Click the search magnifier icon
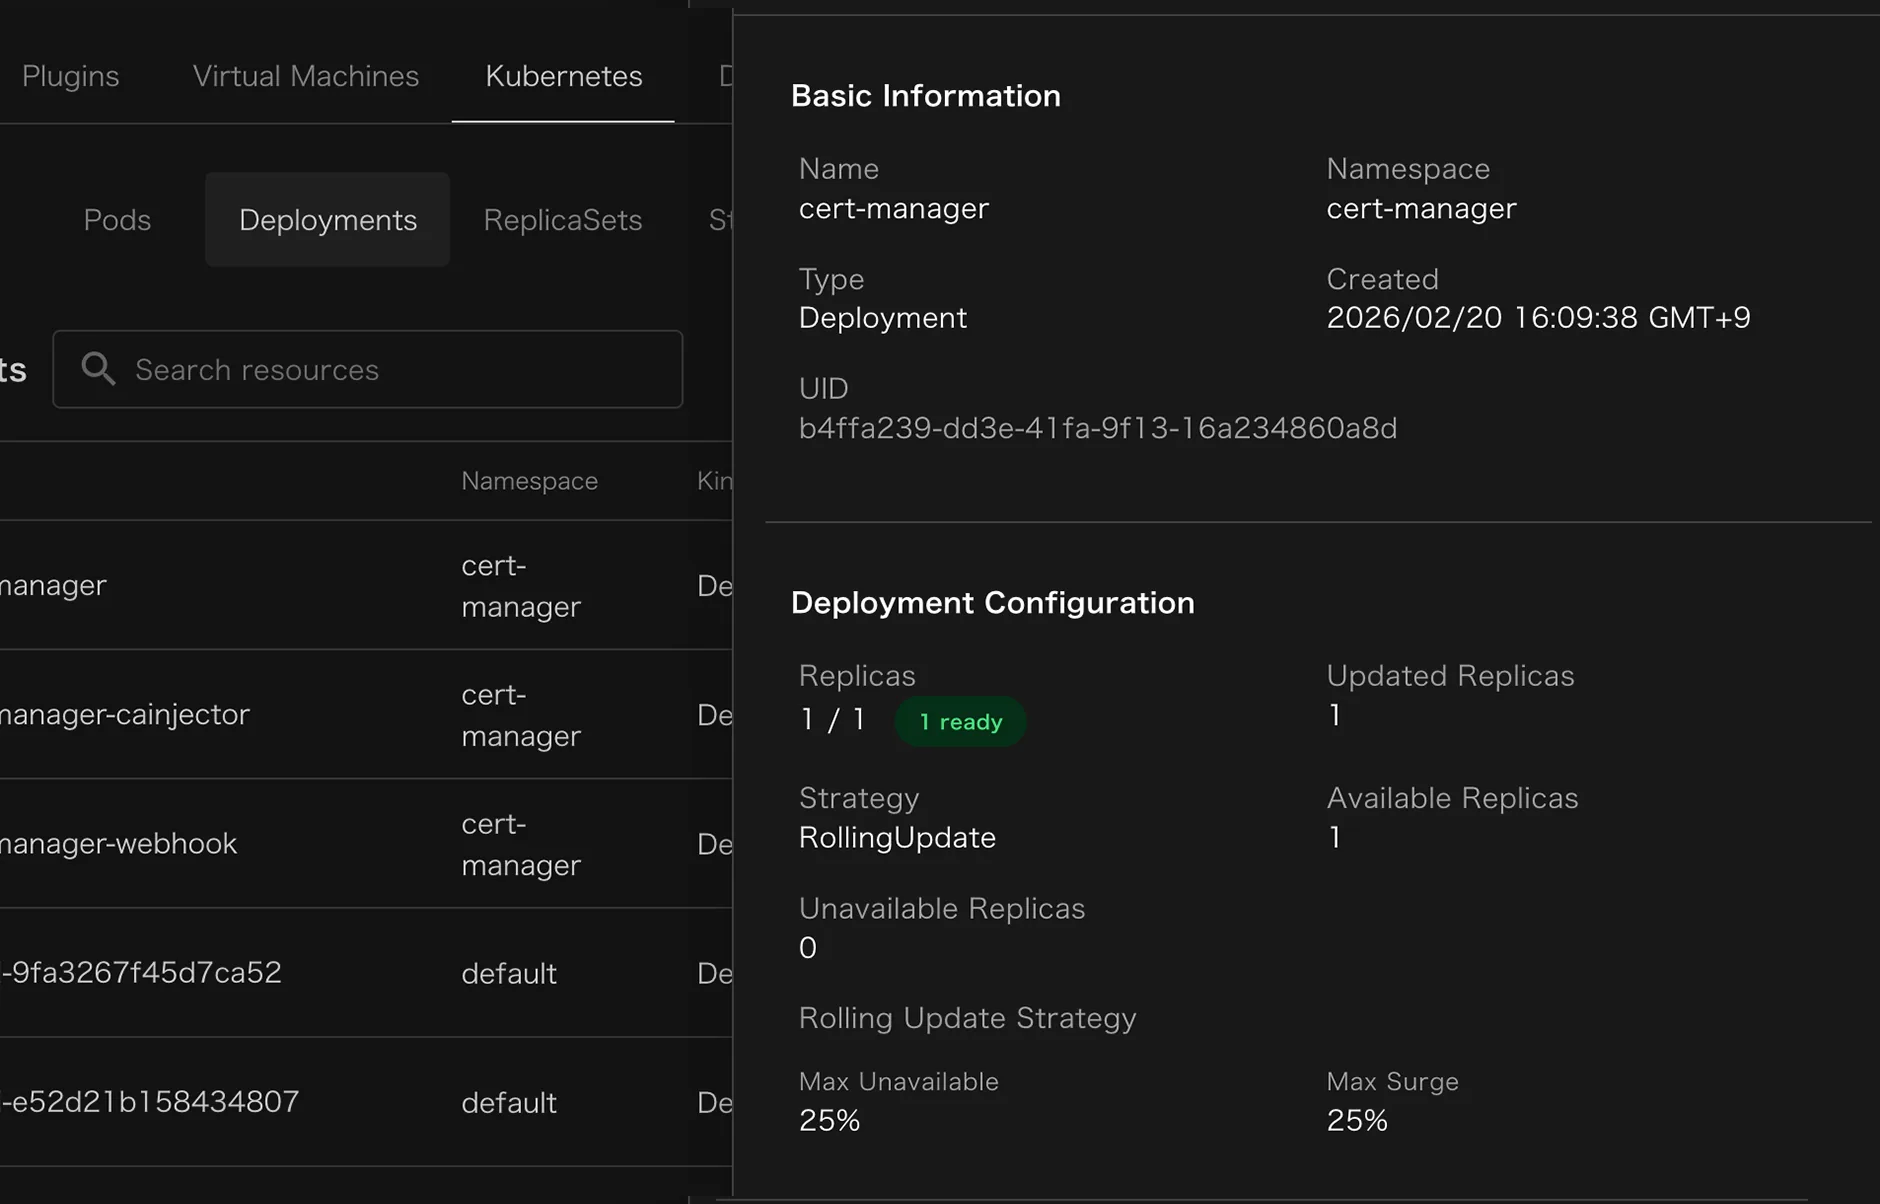Image resolution: width=1880 pixels, height=1204 pixels. pos(98,369)
